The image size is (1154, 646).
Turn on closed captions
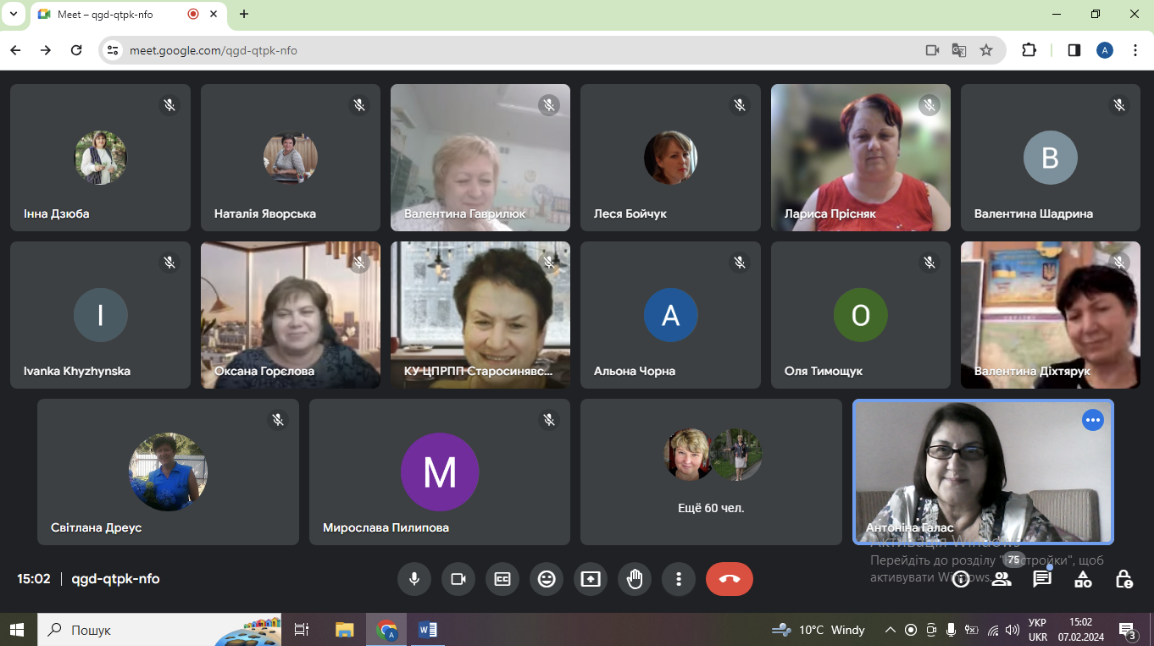tap(502, 579)
